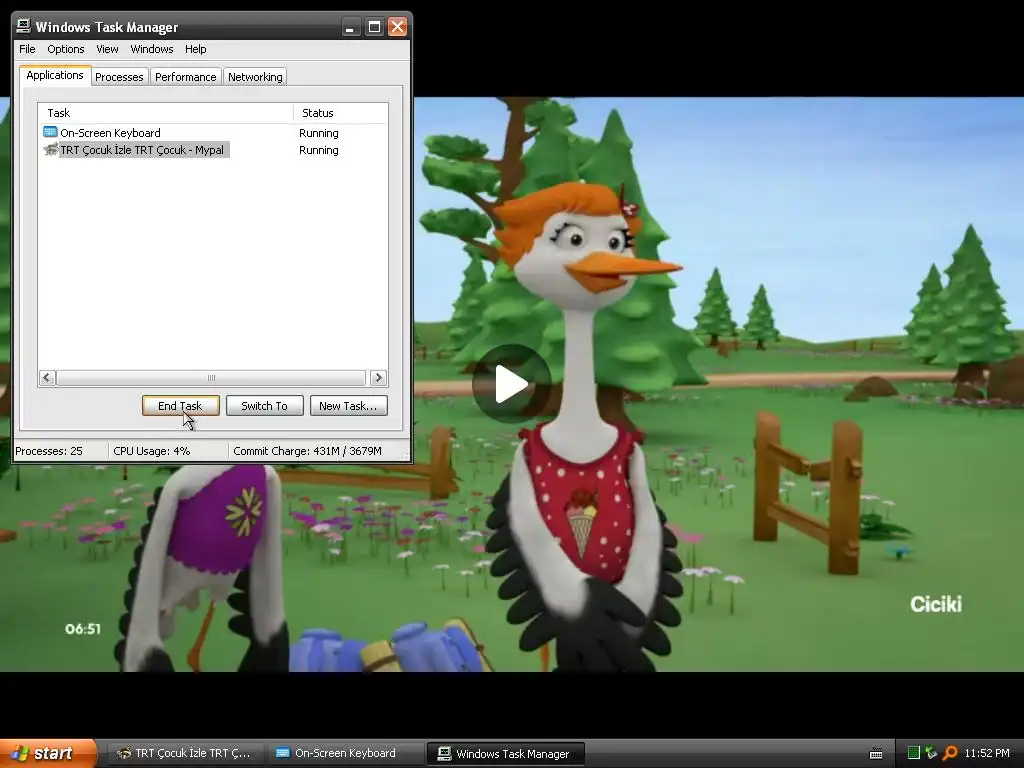Click the Processes: 25 status bar entry
Screen dimensions: 1024x768
[x=49, y=451]
